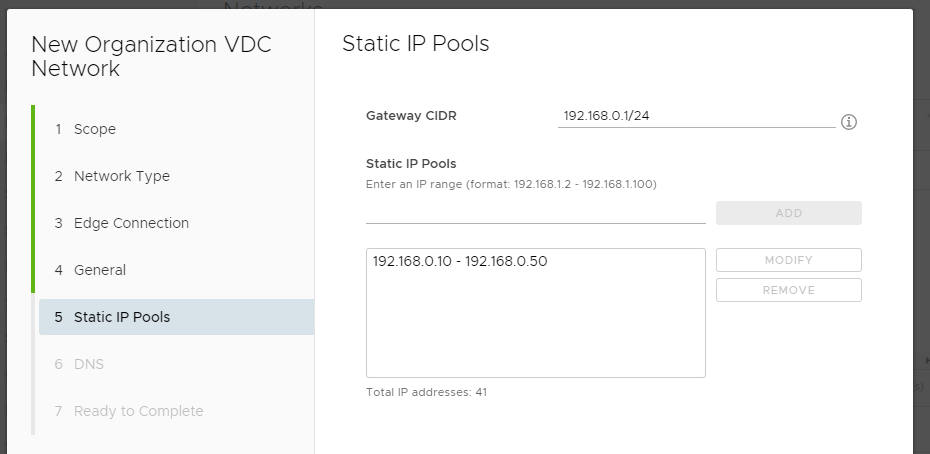Click the Gateway CIDR label

pyautogui.click(x=411, y=116)
